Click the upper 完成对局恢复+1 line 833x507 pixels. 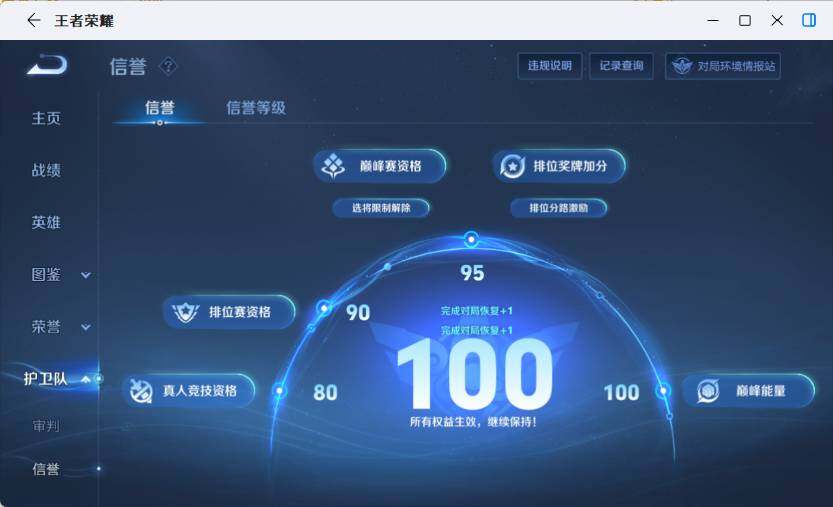tap(477, 311)
